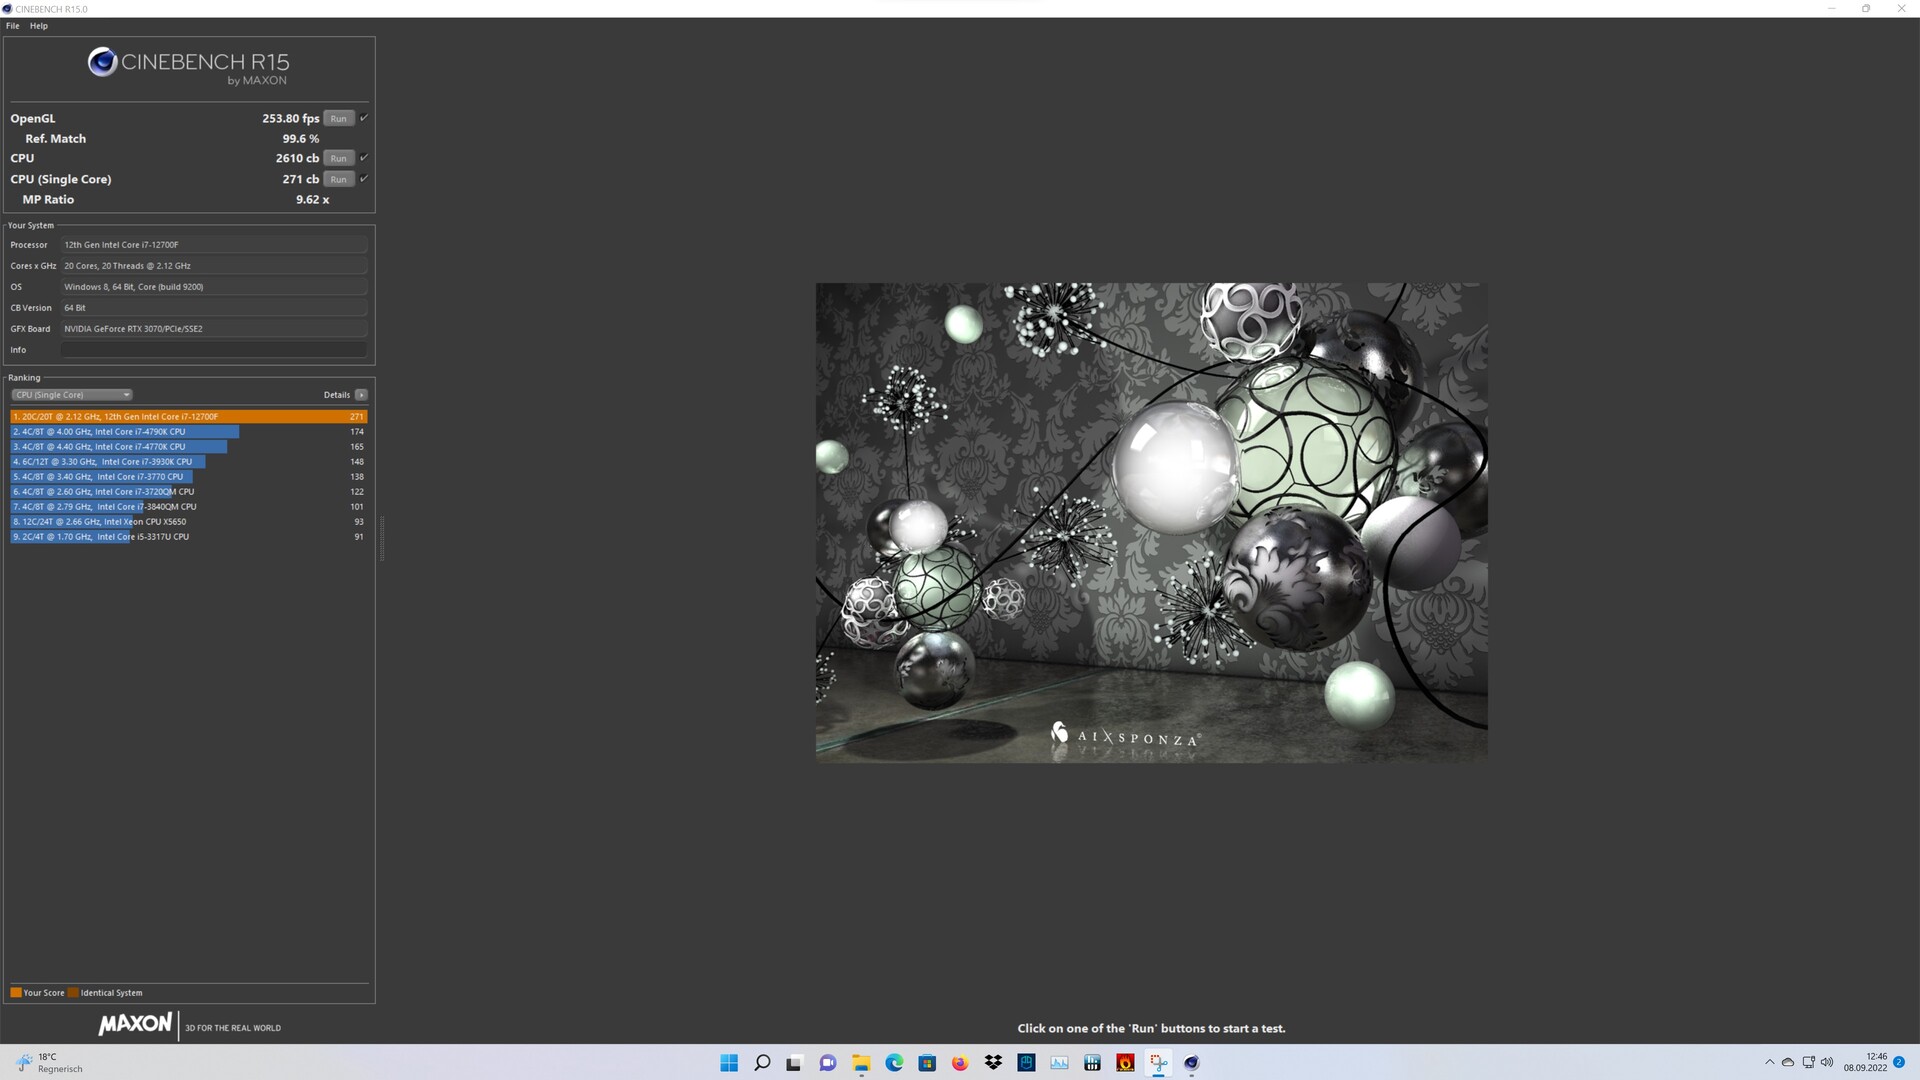Open notification badge showing 2
Image resolution: width=1920 pixels, height=1080 pixels.
1899,1063
